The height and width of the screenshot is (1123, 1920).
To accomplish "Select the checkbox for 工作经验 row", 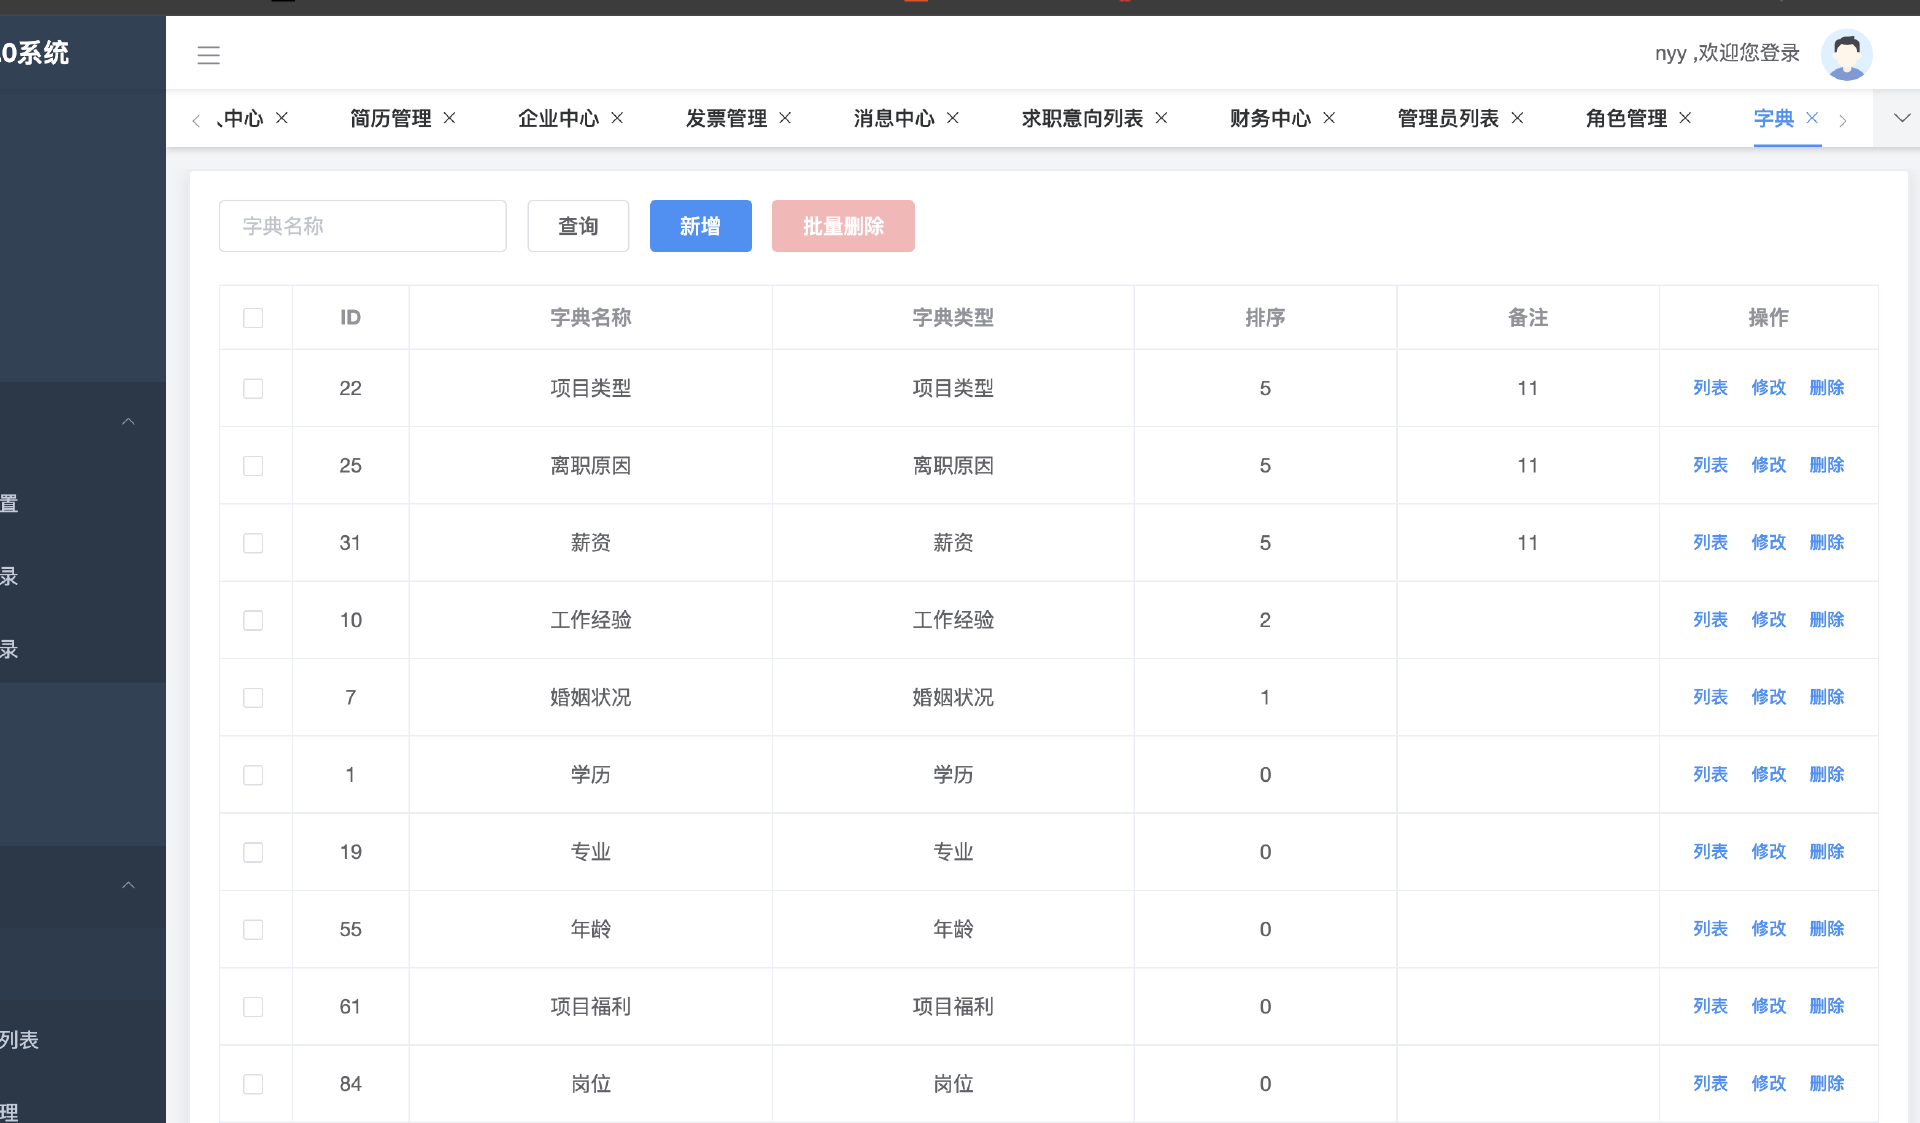I will coord(253,620).
